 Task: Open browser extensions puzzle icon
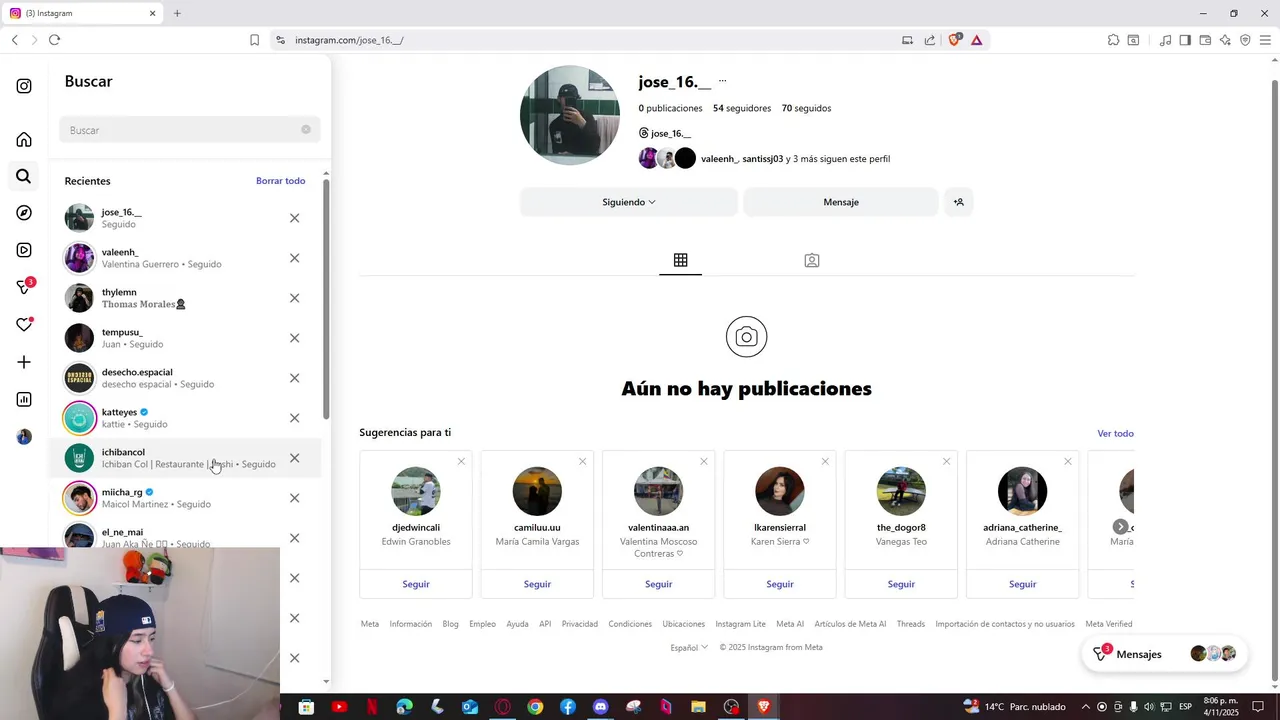click(1113, 40)
